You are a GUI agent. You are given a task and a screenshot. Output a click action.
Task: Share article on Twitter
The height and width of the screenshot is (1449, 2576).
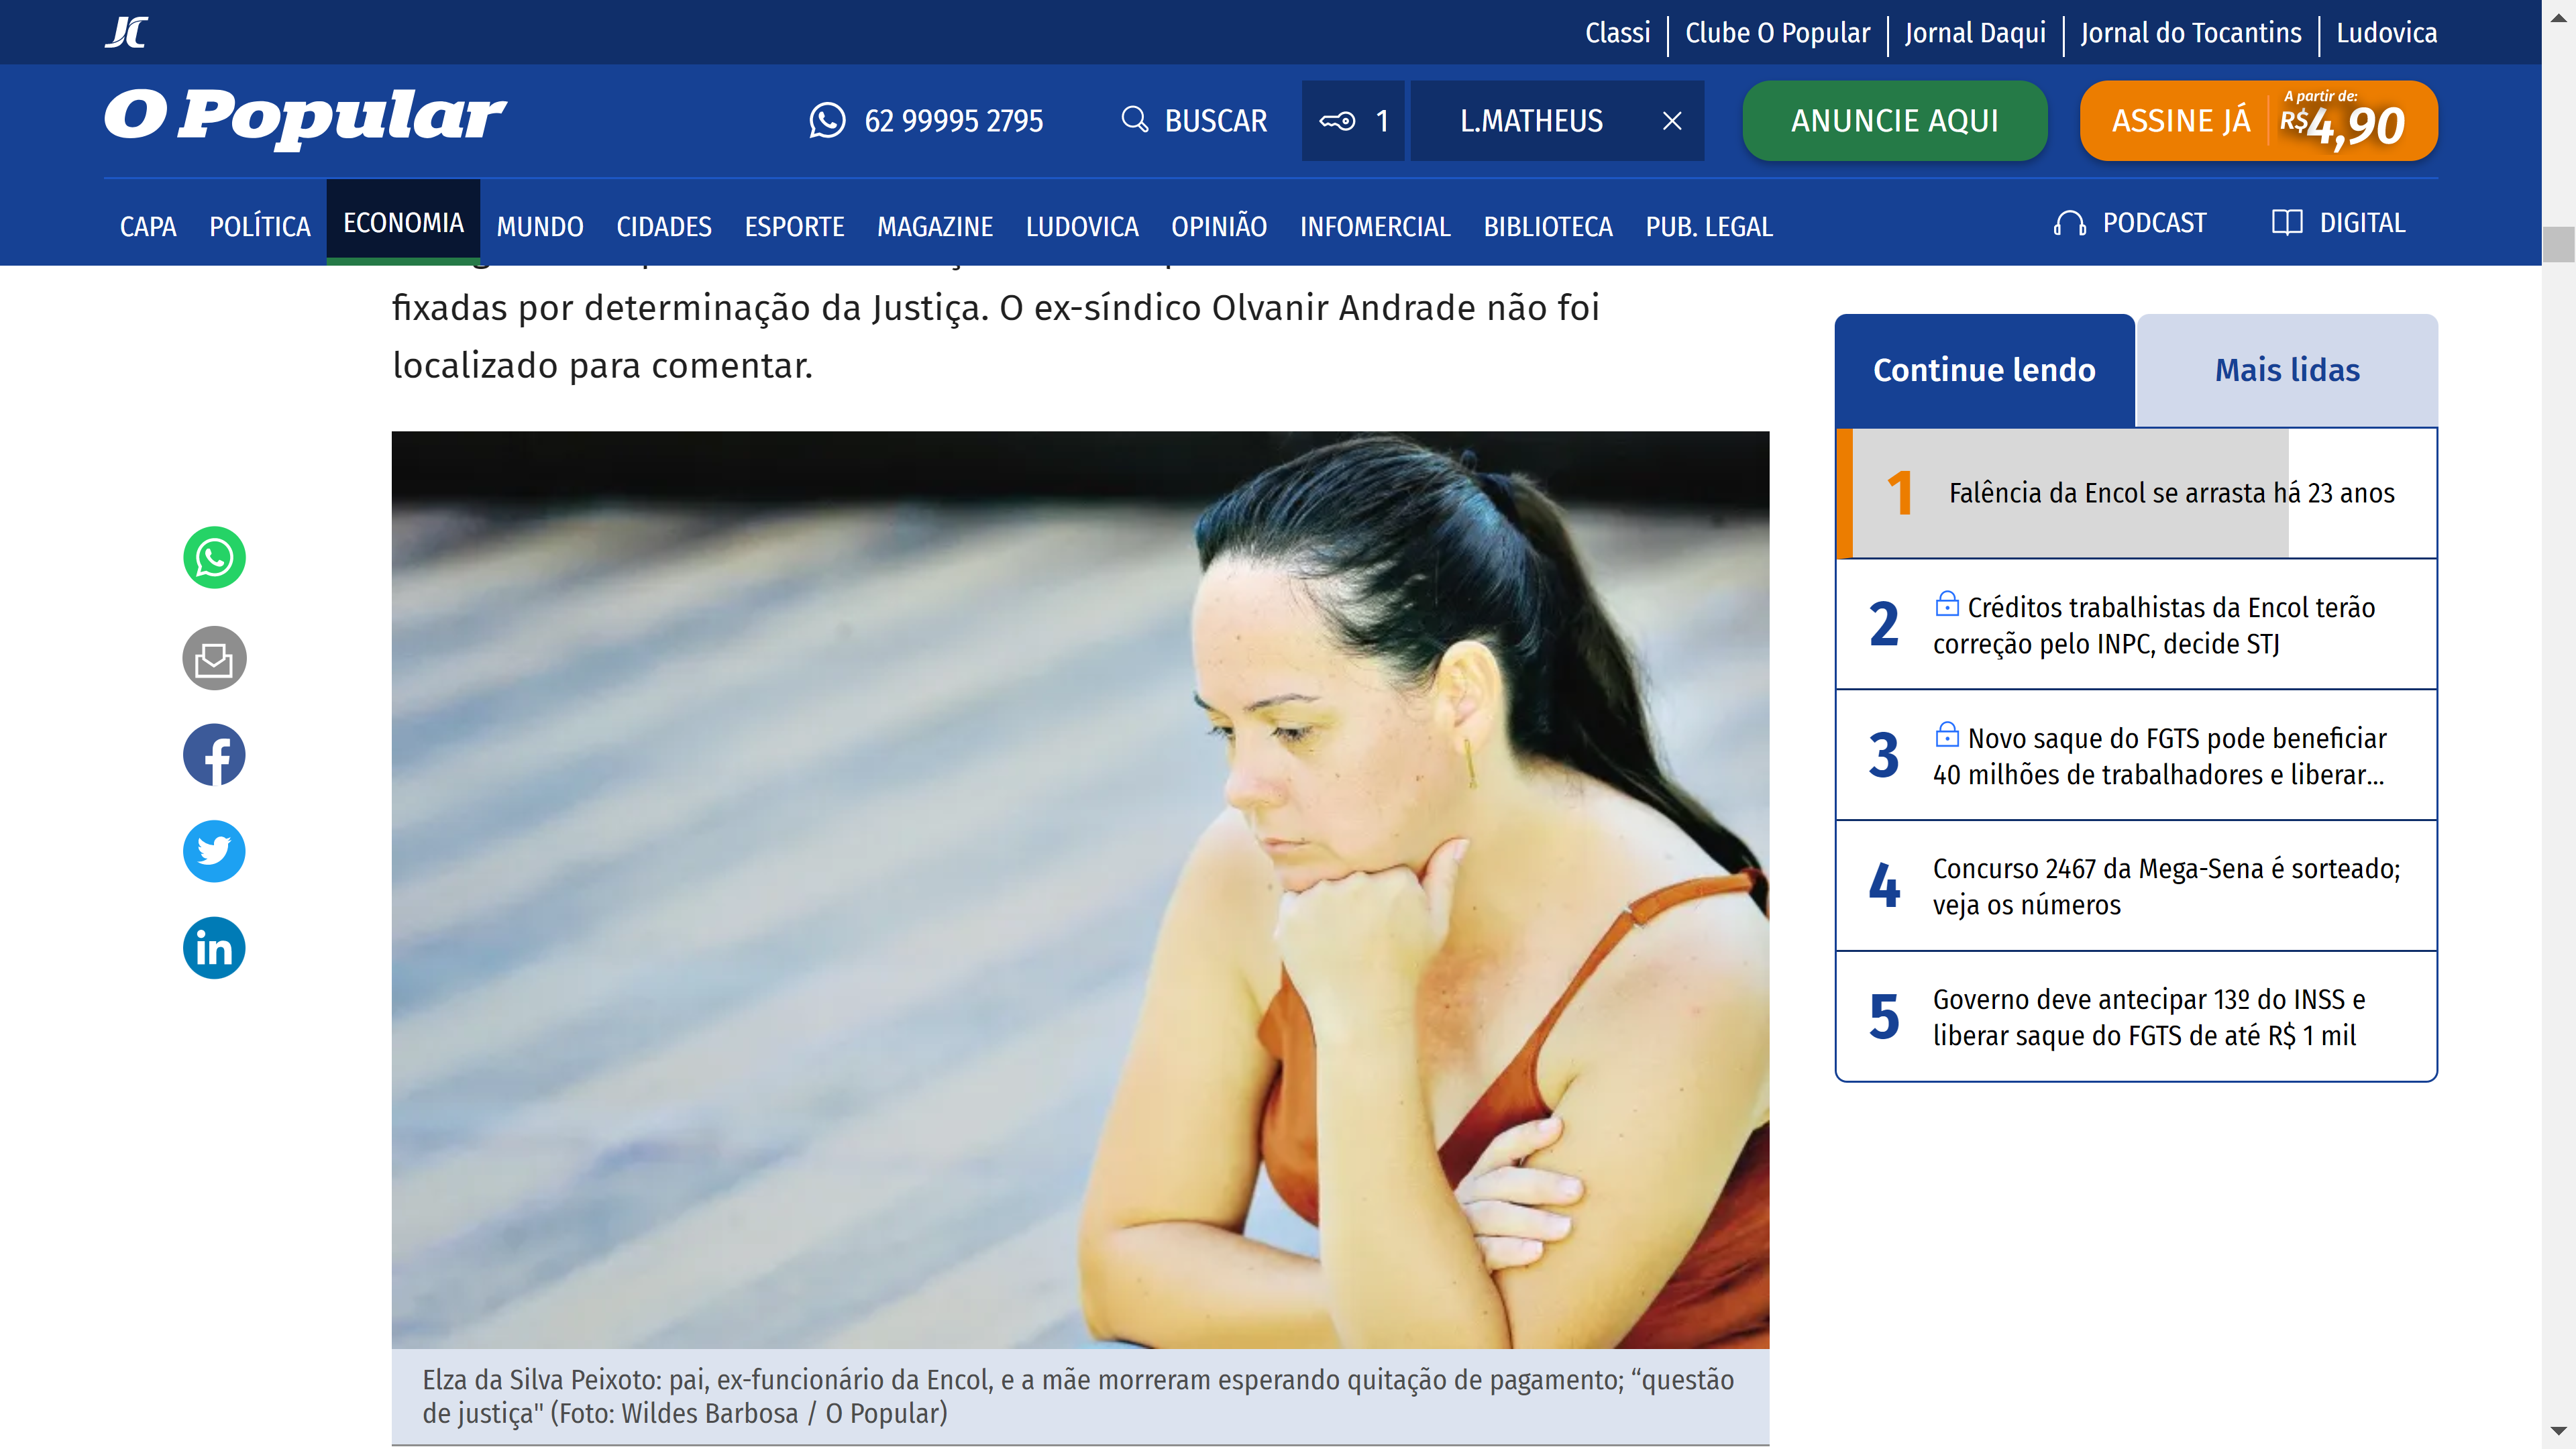214,851
